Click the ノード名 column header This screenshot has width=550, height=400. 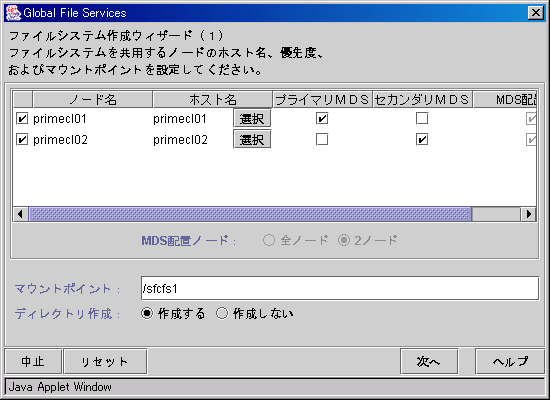(x=93, y=100)
